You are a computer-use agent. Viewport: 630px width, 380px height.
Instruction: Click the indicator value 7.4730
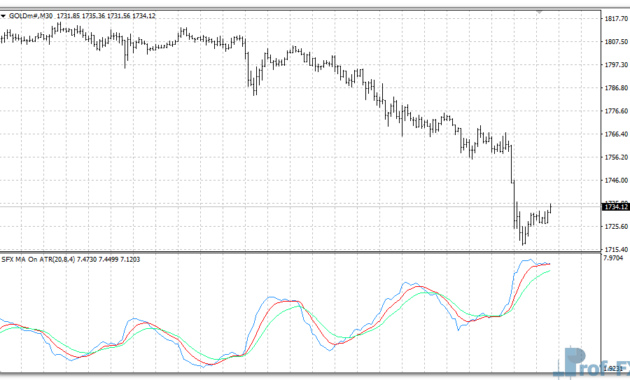[x=87, y=259]
